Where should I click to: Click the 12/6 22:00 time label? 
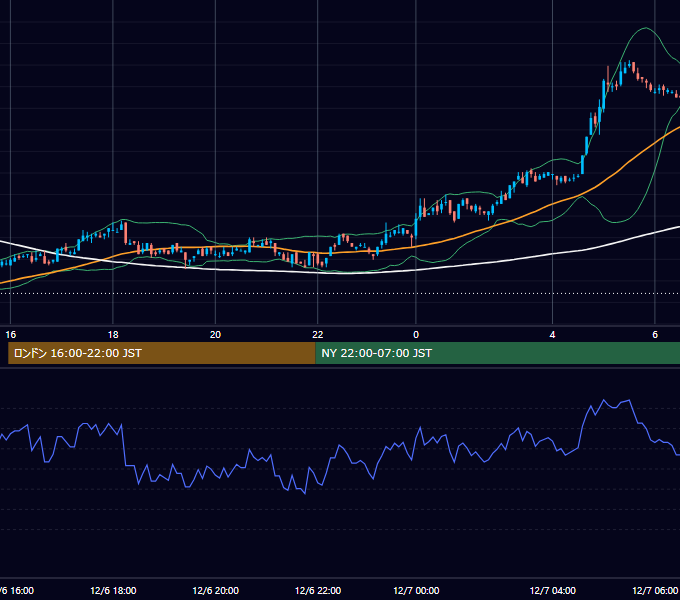click(318, 590)
